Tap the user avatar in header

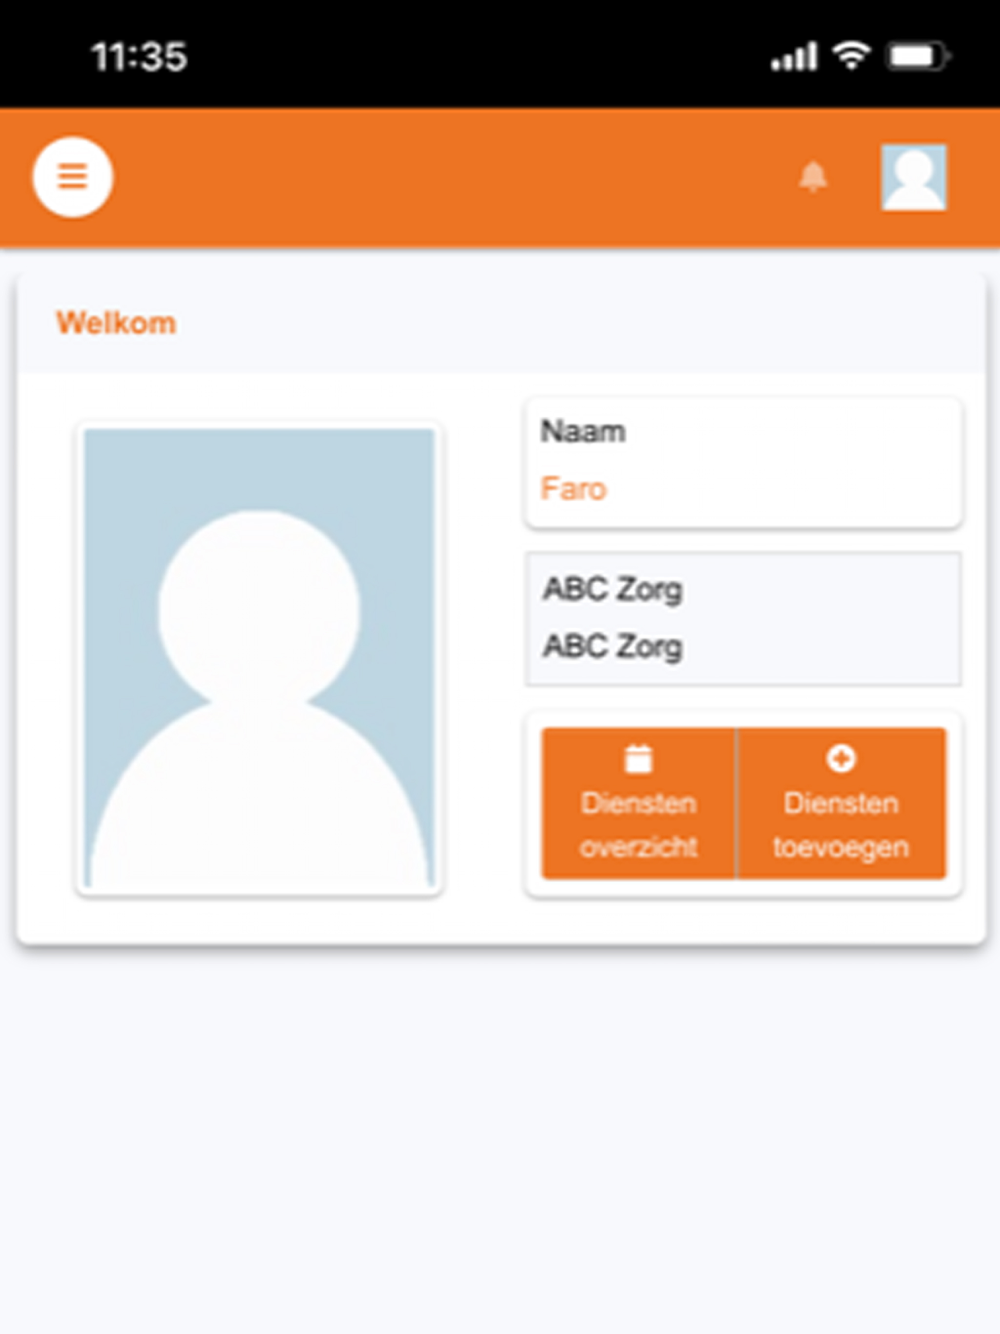coord(913,177)
